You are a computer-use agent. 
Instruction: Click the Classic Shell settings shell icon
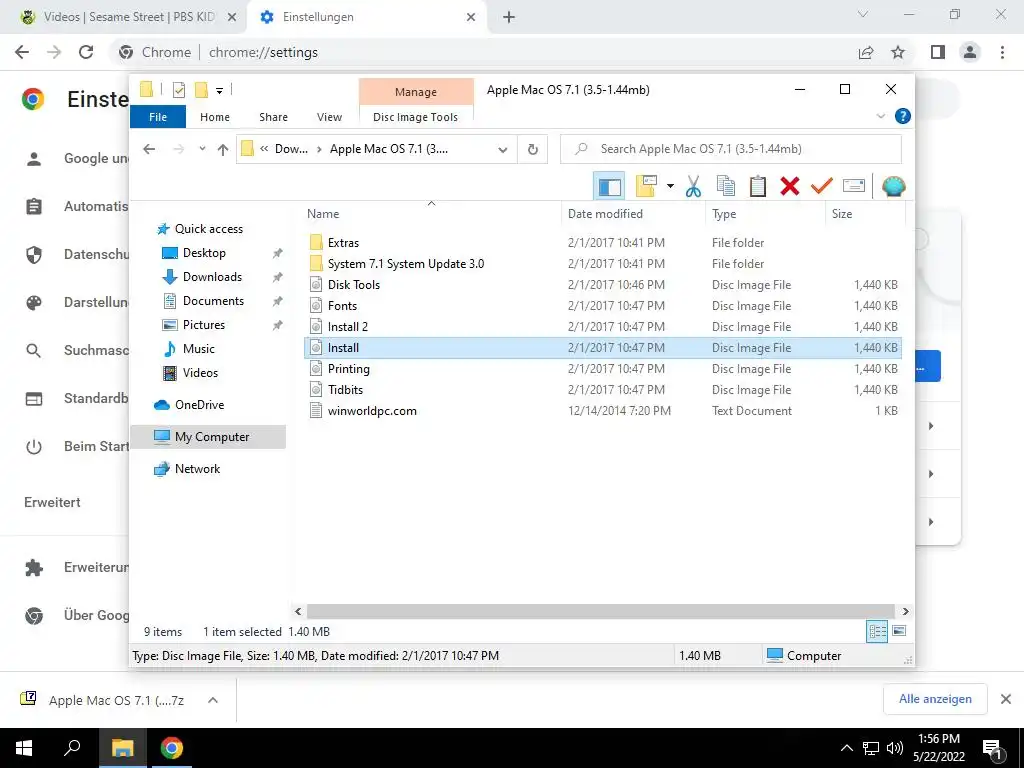tap(893, 186)
